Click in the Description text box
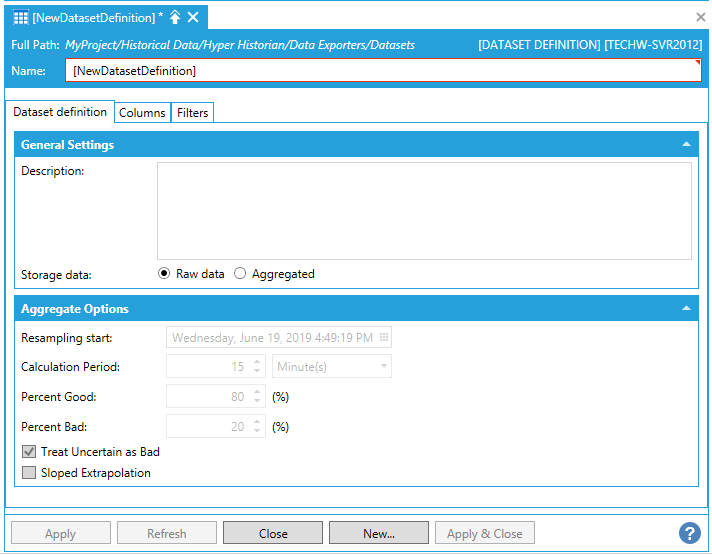The image size is (712, 557). pos(424,211)
